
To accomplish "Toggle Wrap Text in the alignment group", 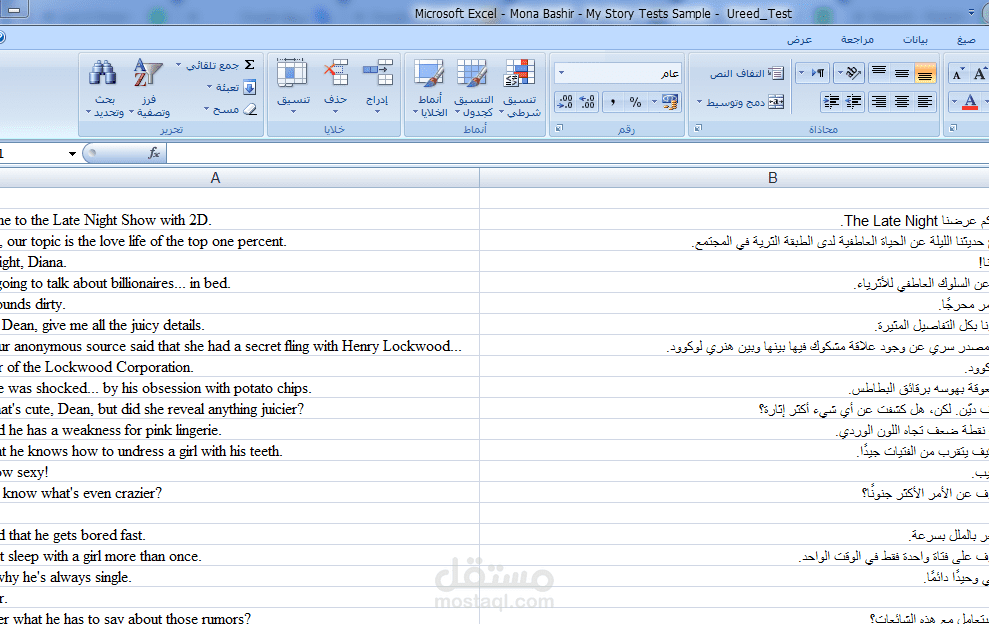I will click(x=746, y=74).
